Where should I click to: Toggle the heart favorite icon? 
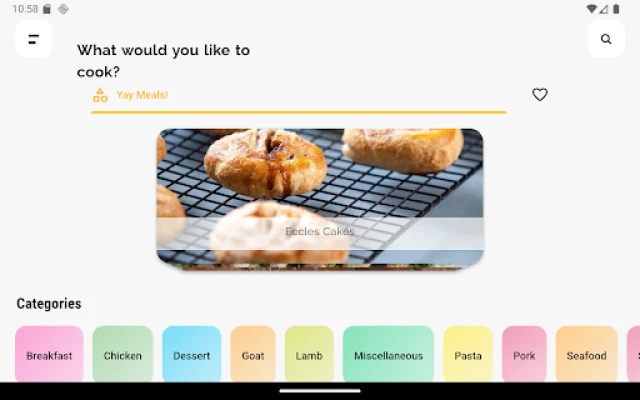[x=540, y=95]
